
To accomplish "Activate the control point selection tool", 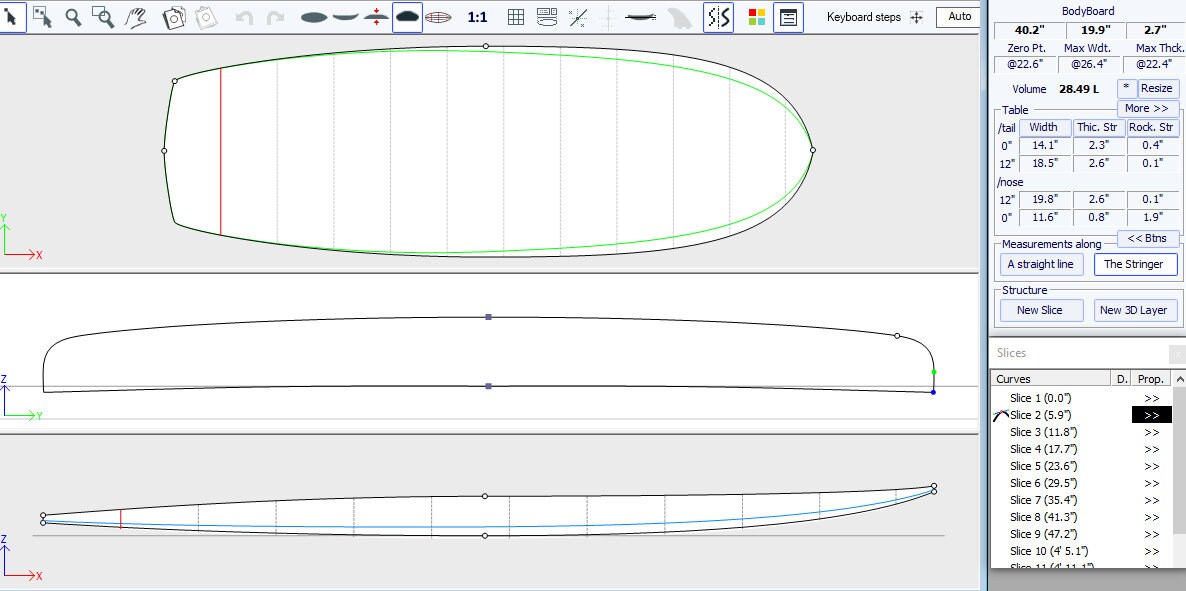I will (42, 17).
